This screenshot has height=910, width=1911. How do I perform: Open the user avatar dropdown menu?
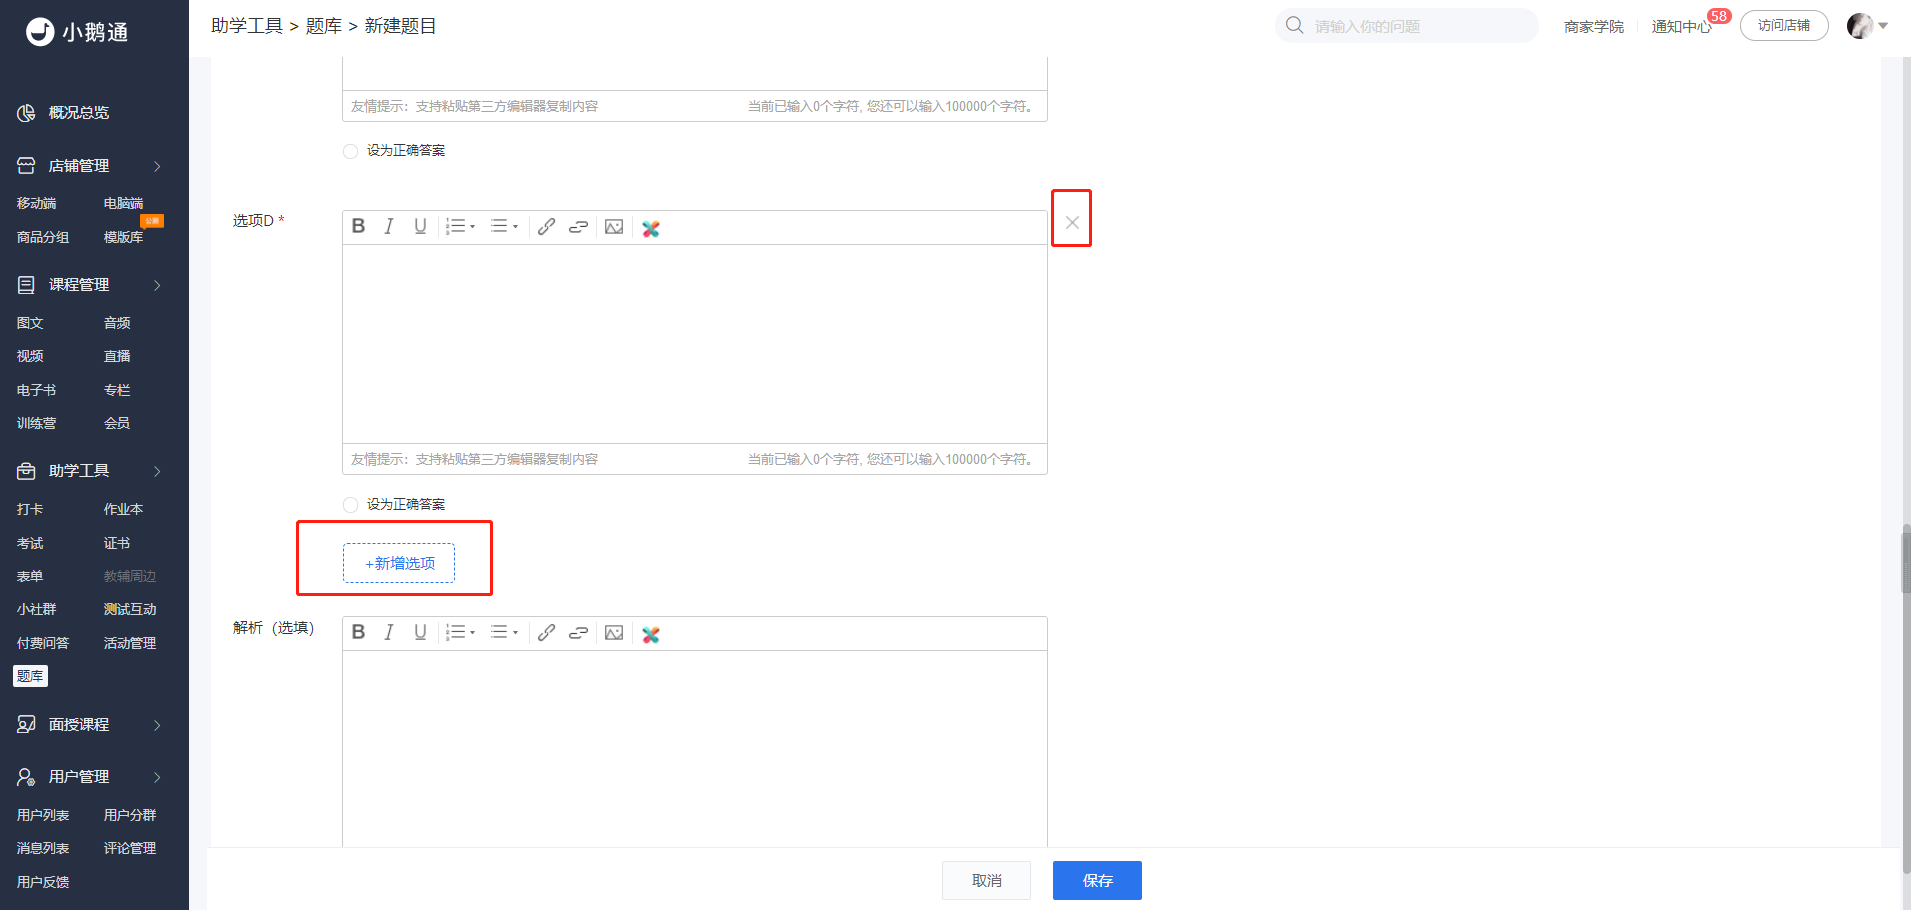(1867, 26)
